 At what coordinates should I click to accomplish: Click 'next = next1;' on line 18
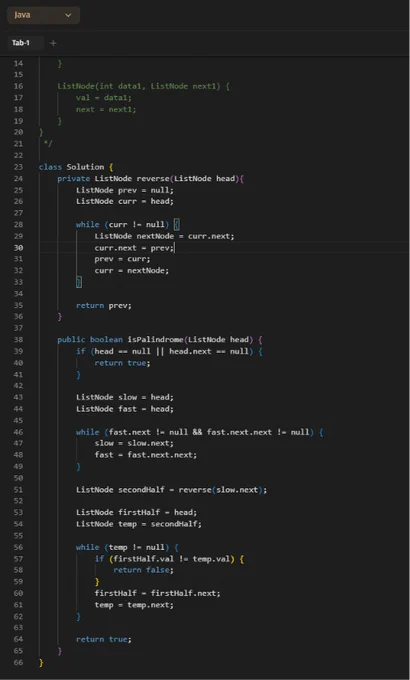[x=106, y=109]
